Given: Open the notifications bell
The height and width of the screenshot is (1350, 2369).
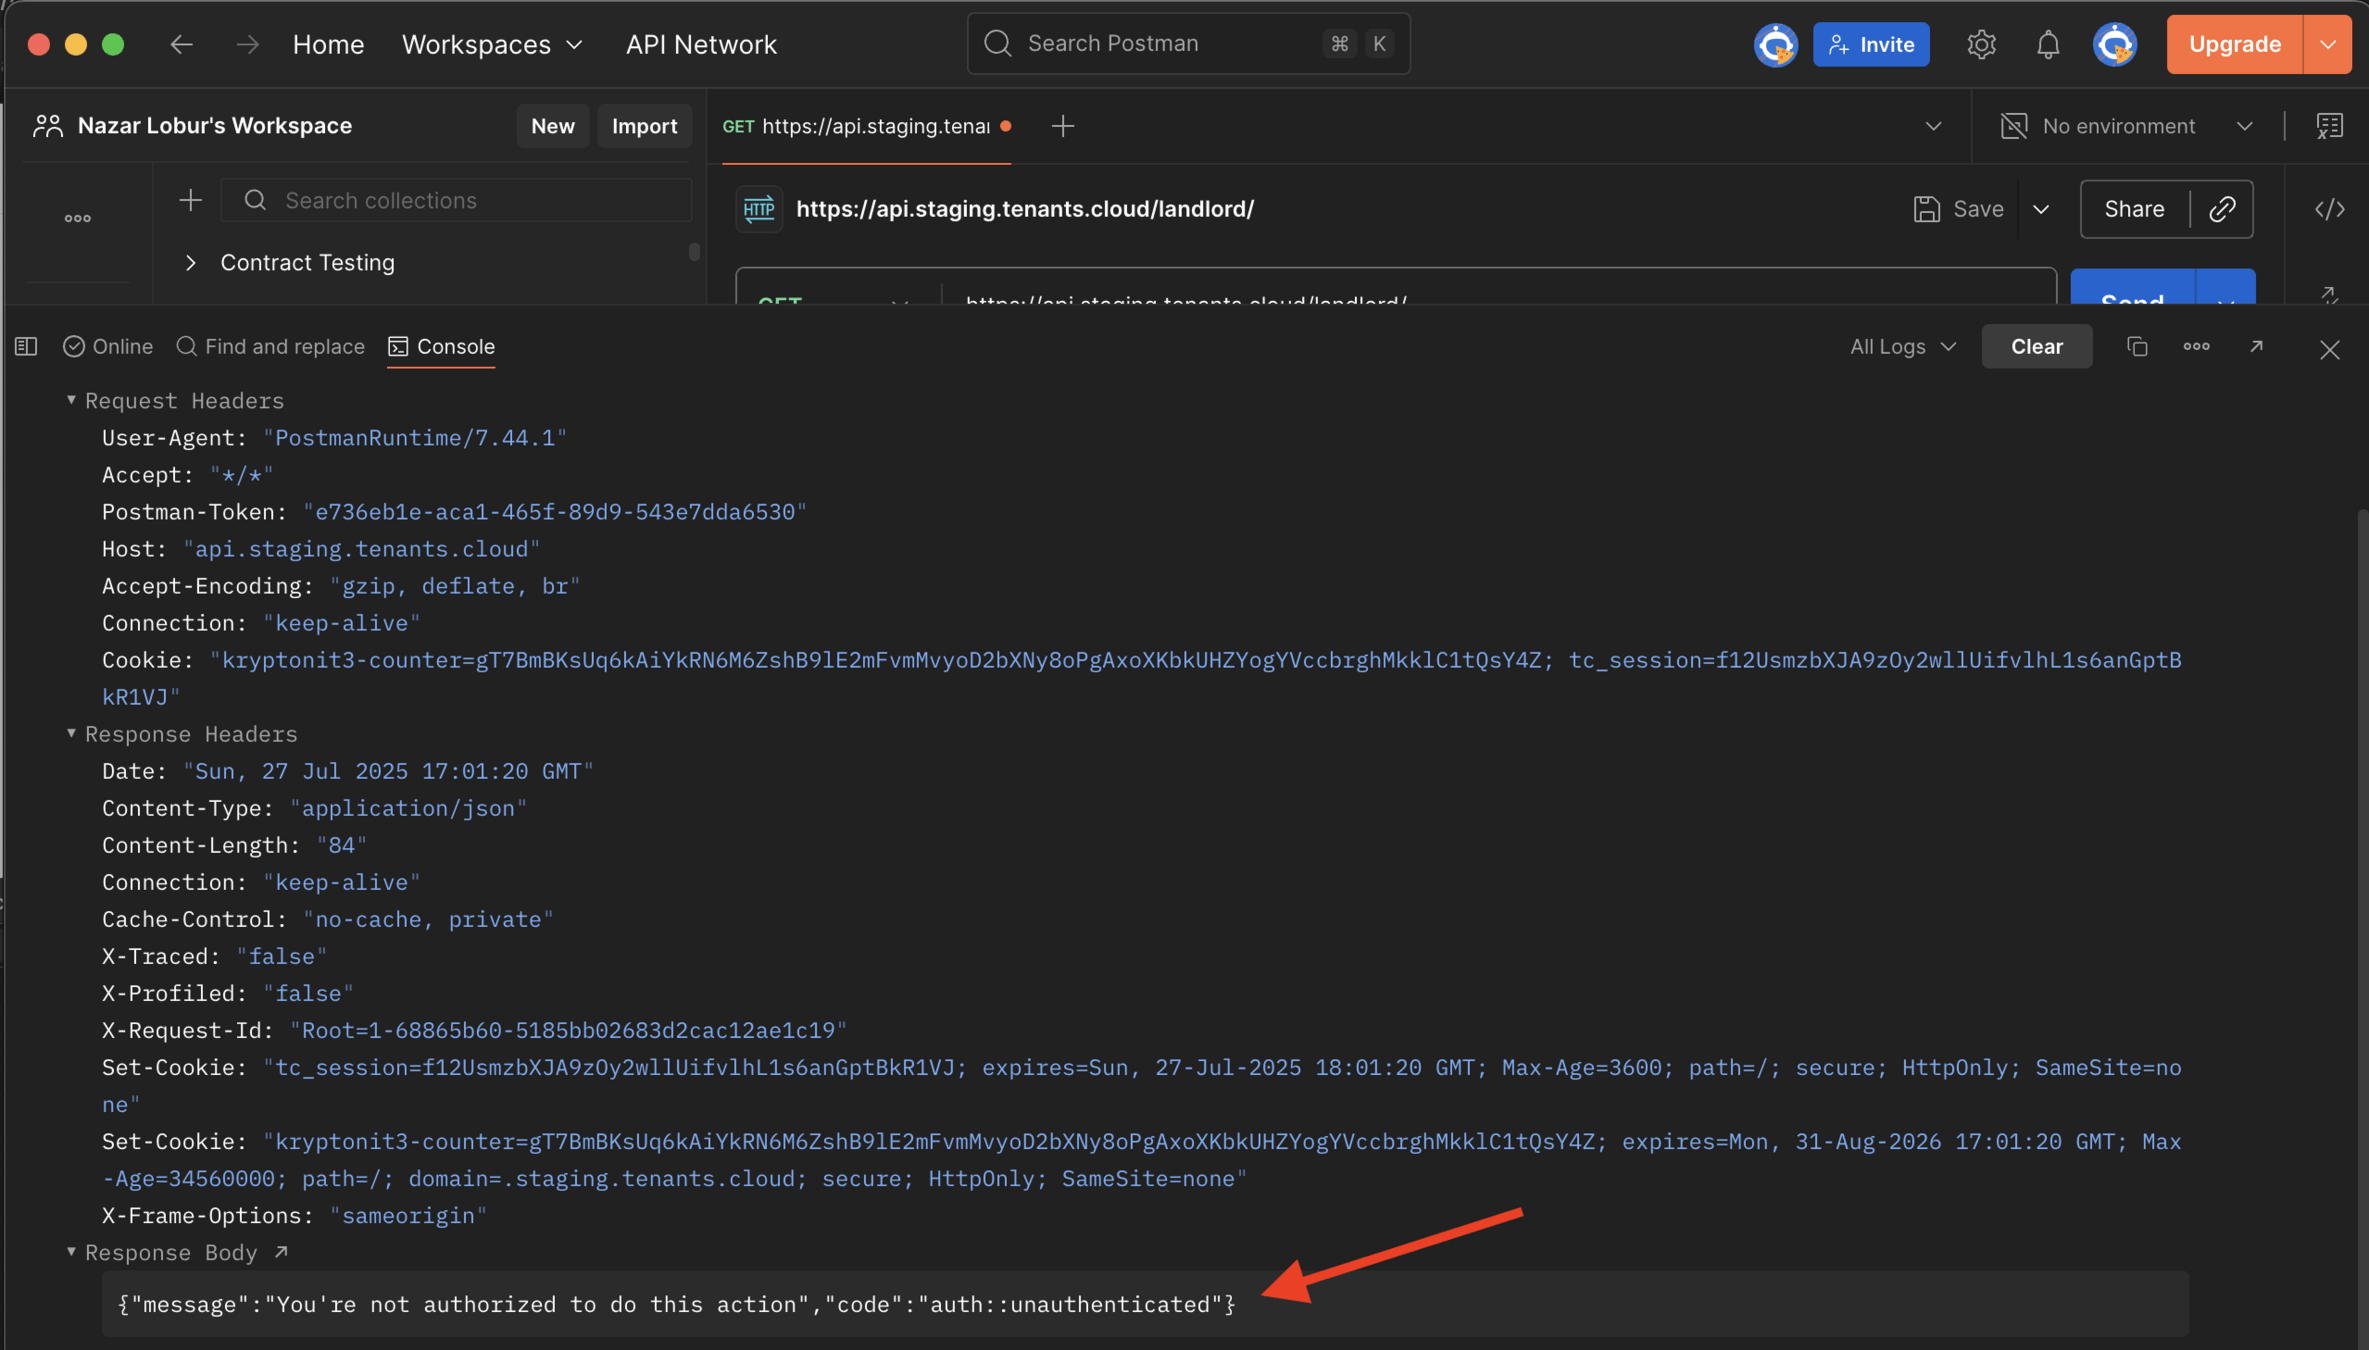Looking at the screenshot, I should pos(2047,44).
